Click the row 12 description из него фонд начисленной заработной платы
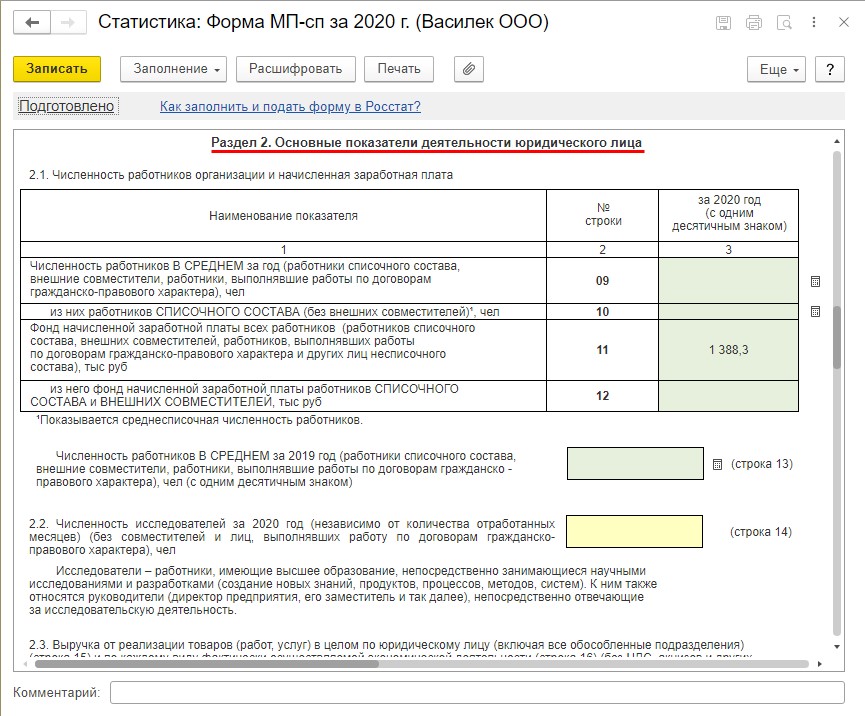 tap(244, 396)
